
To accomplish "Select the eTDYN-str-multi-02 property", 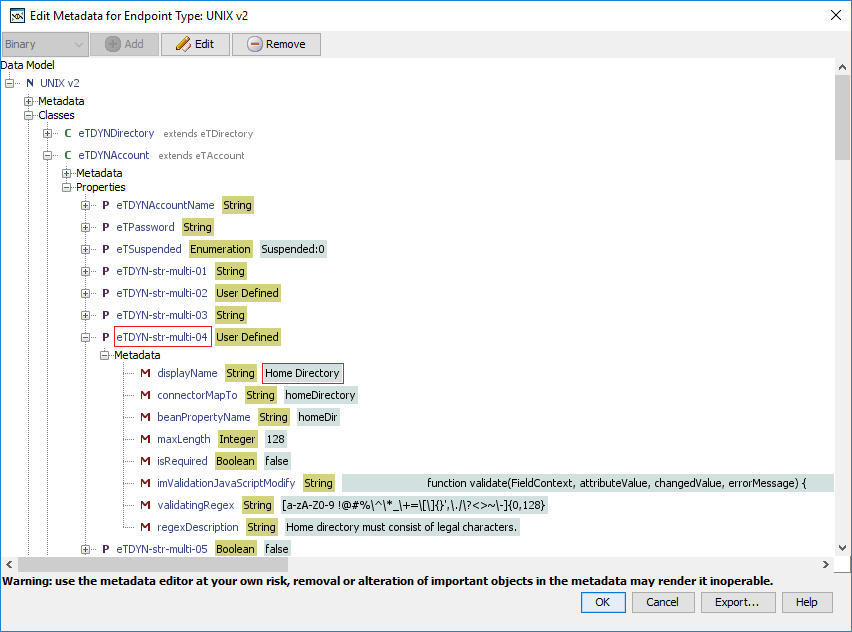I will pos(162,293).
